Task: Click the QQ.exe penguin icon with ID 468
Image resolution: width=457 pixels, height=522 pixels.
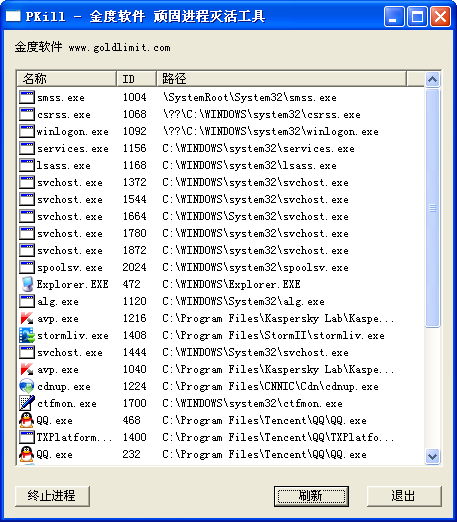Action: (x=27, y=420)
